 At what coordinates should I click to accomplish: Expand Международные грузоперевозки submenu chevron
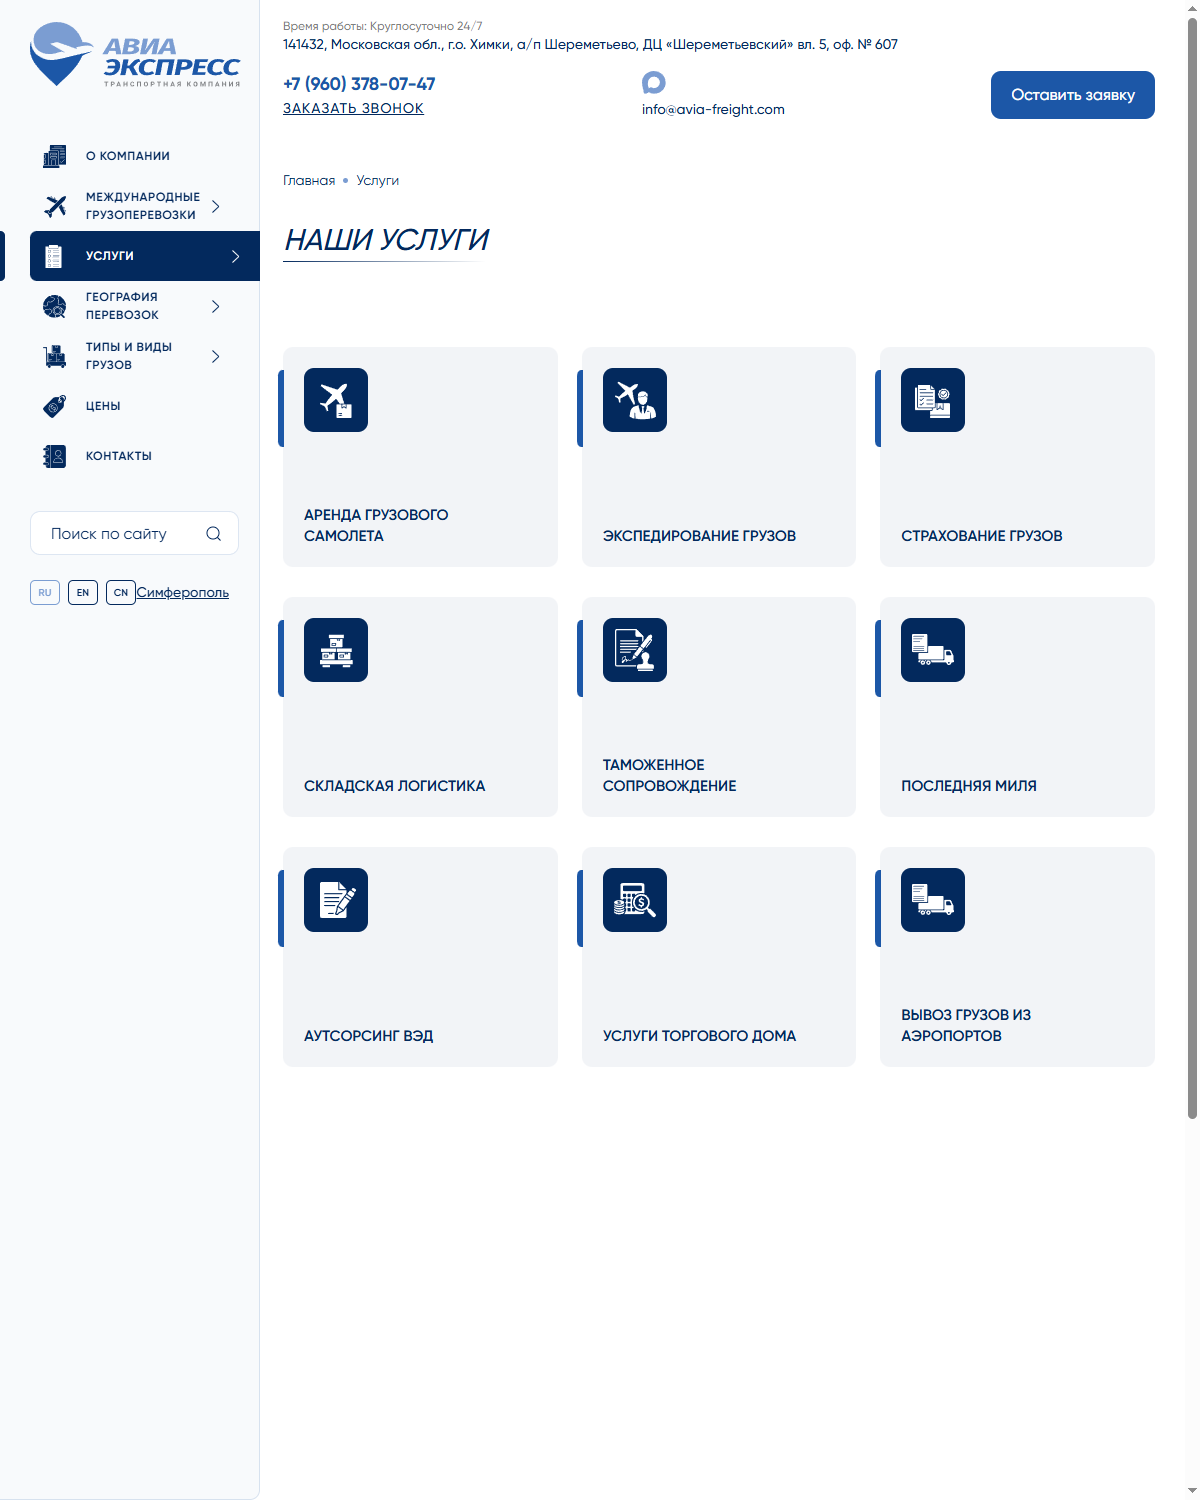pos(215,206)
